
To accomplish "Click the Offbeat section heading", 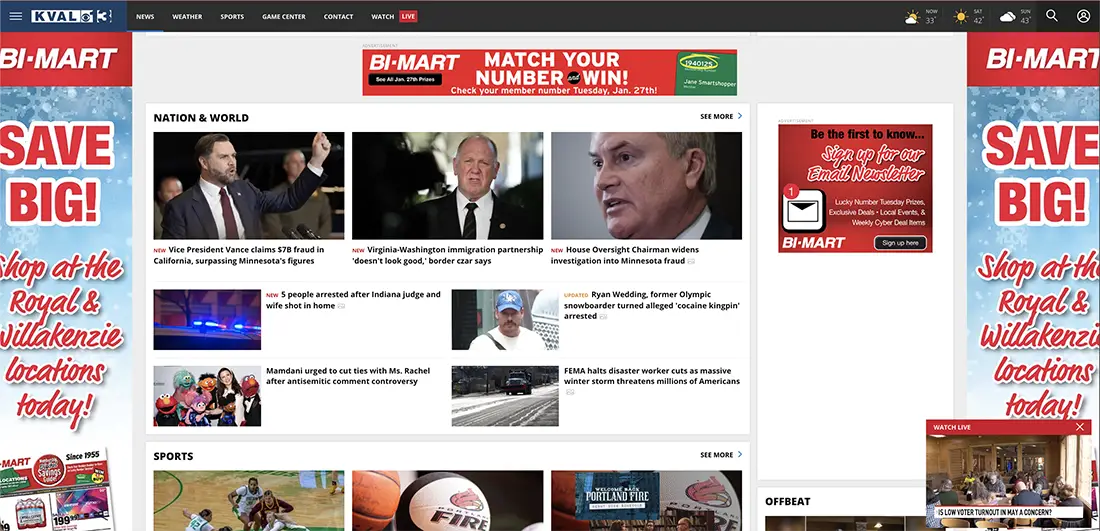I will click(x=788, y=502).
